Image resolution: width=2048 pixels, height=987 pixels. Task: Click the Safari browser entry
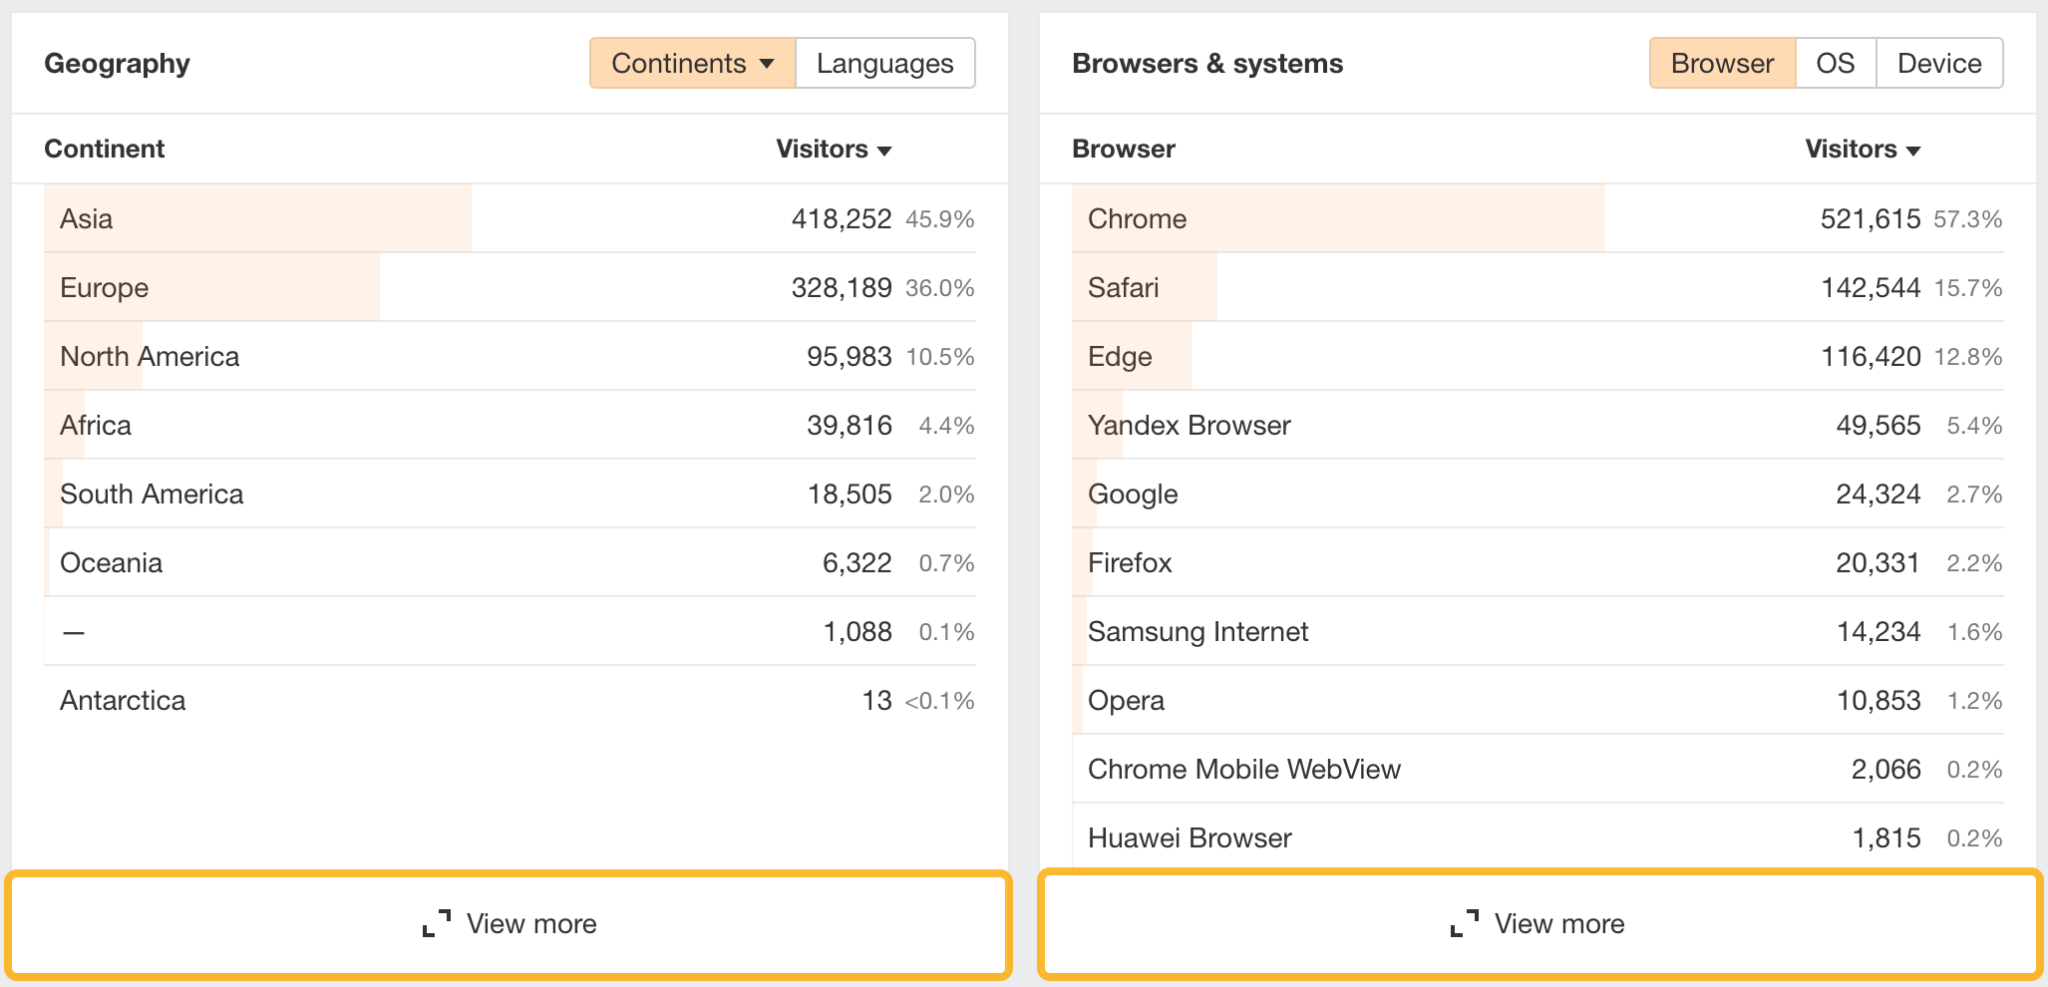(x=1122, y=287)
